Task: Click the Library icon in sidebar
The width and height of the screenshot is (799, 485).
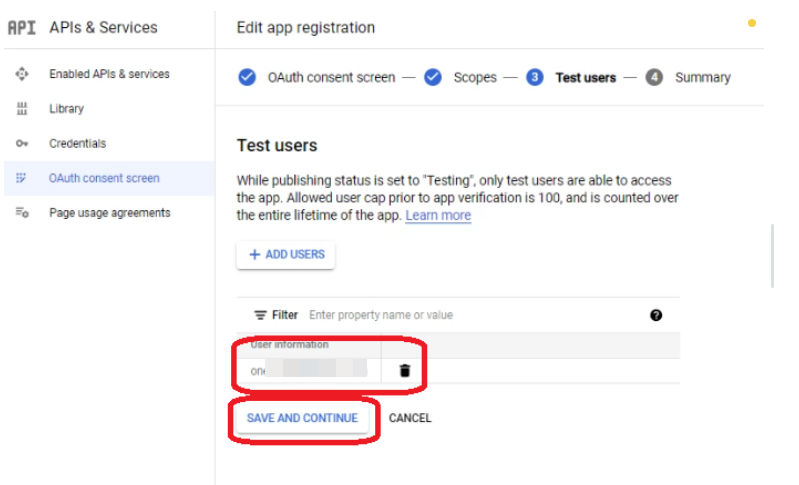Action: 22,109
